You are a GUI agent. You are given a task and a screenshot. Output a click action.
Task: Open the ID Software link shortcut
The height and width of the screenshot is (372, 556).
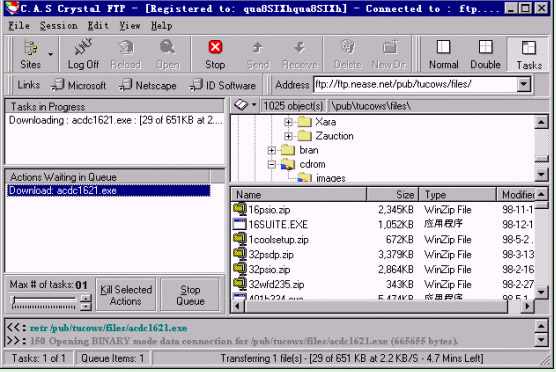[x=223, y=85]
